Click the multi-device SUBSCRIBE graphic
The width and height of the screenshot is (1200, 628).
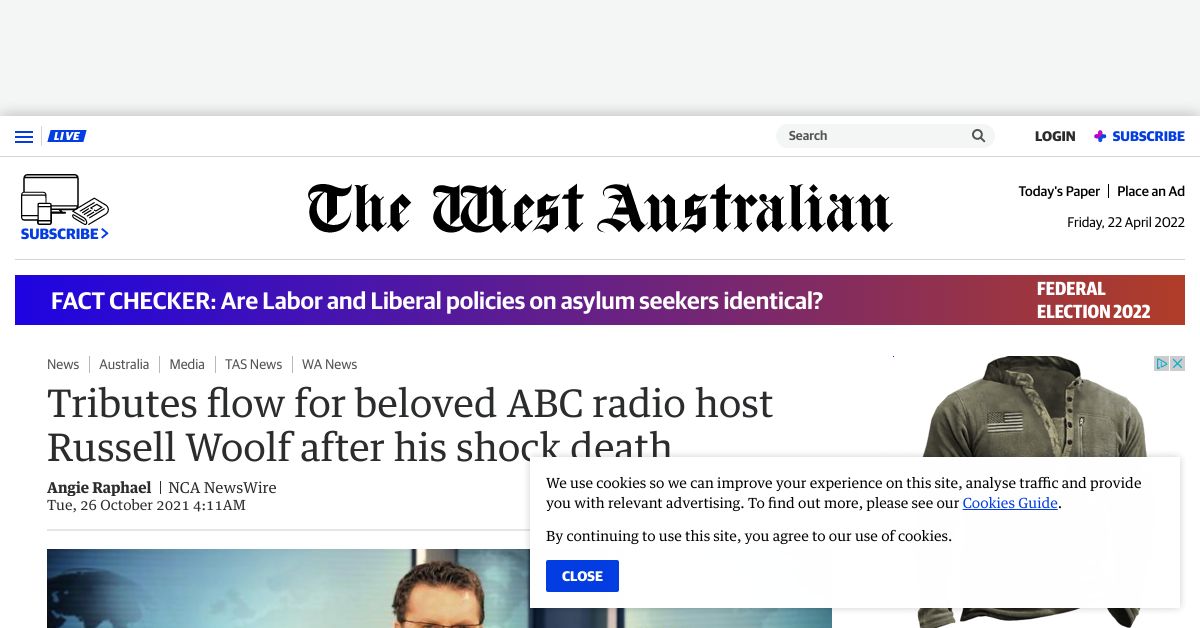tap(64, 205)
